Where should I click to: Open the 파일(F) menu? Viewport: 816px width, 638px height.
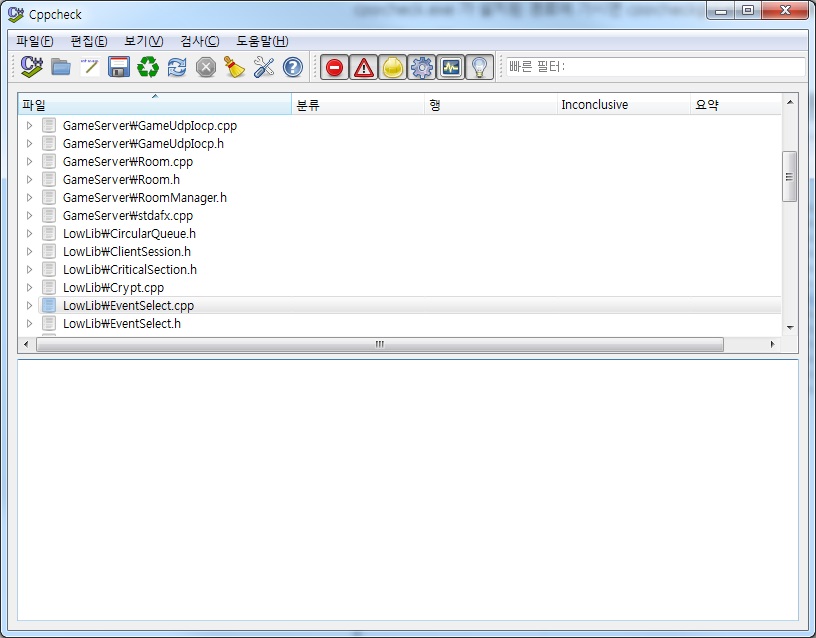click(x=35, y=41)
